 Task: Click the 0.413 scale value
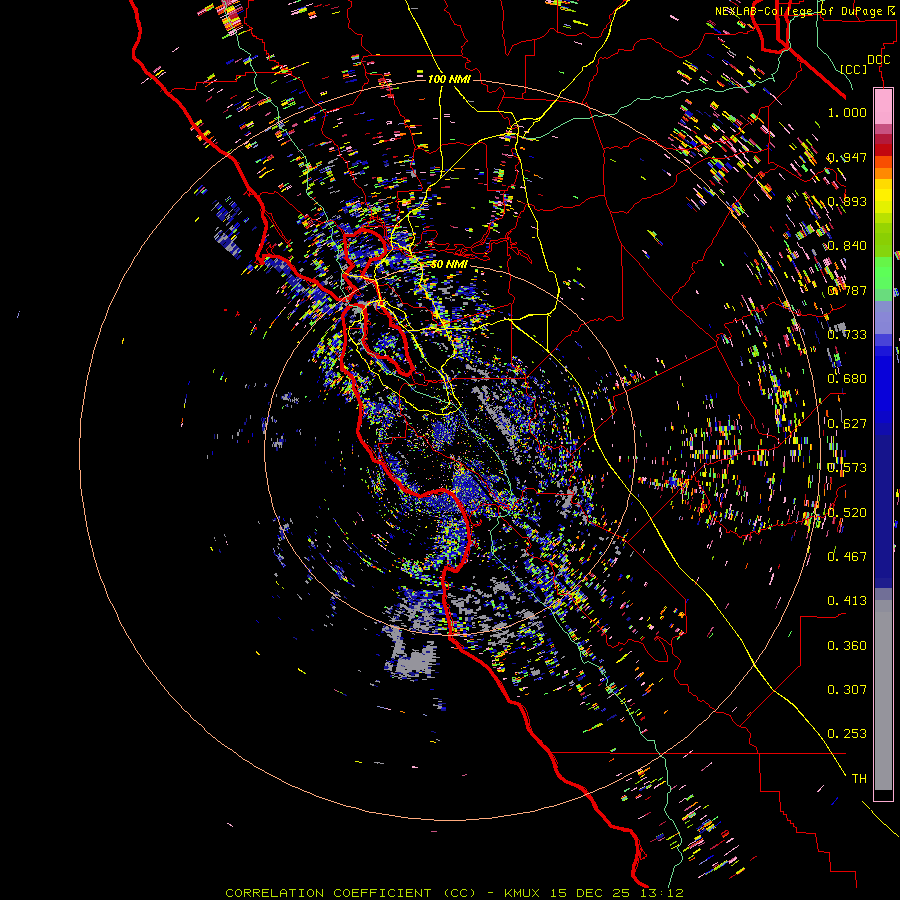click(x=847, y=601)
